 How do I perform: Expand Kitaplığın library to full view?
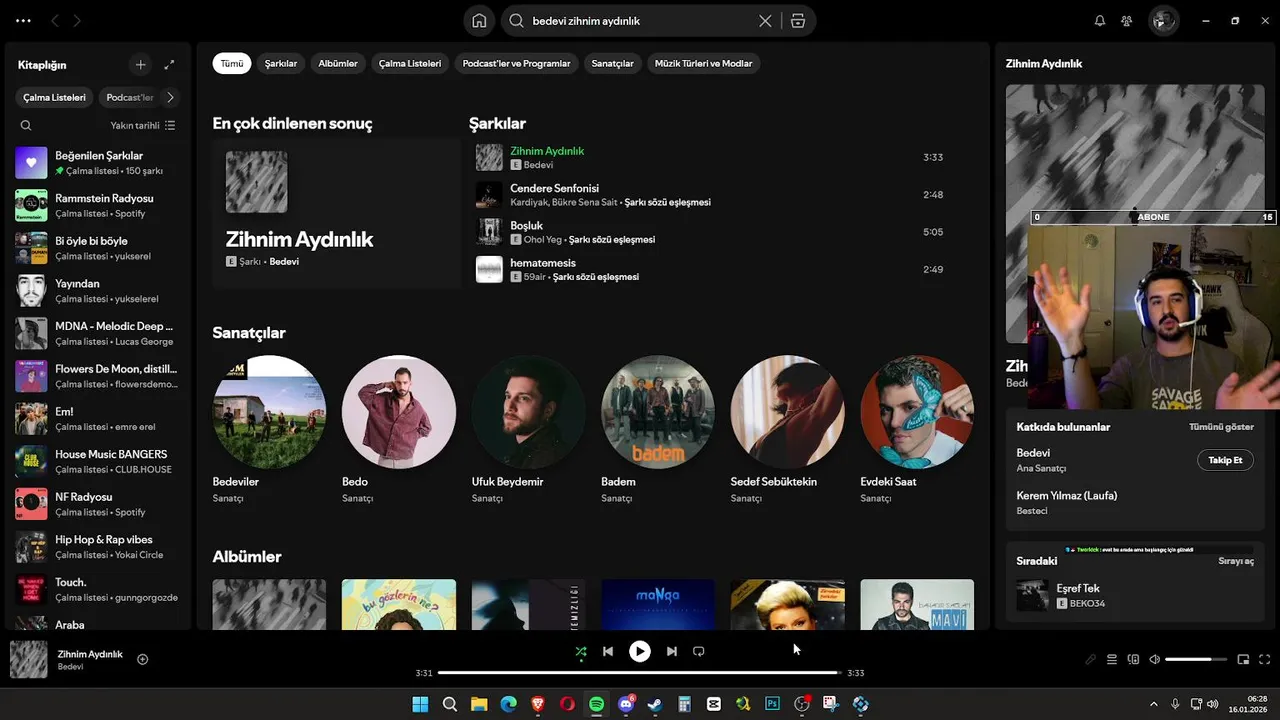(x=169, y=65)
